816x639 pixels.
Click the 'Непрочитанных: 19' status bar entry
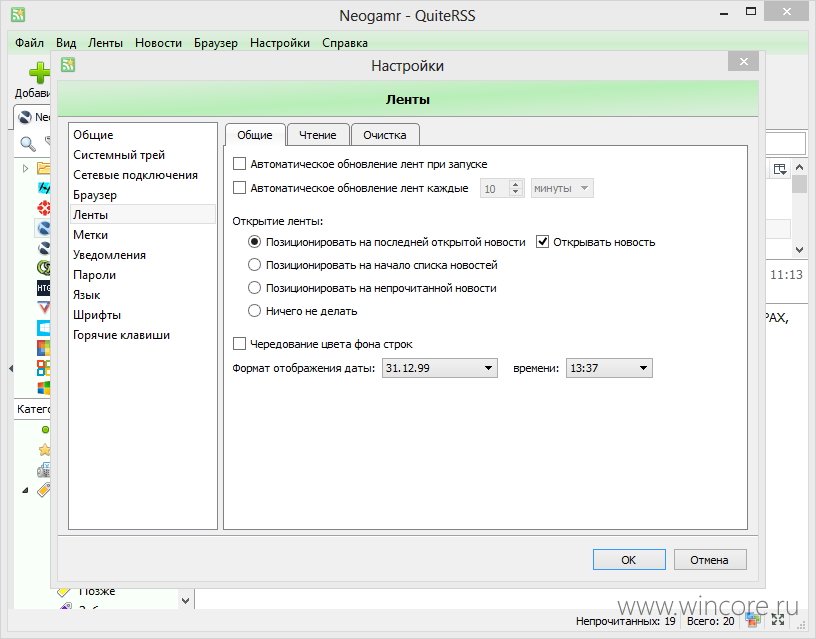(x=626, y=621)
